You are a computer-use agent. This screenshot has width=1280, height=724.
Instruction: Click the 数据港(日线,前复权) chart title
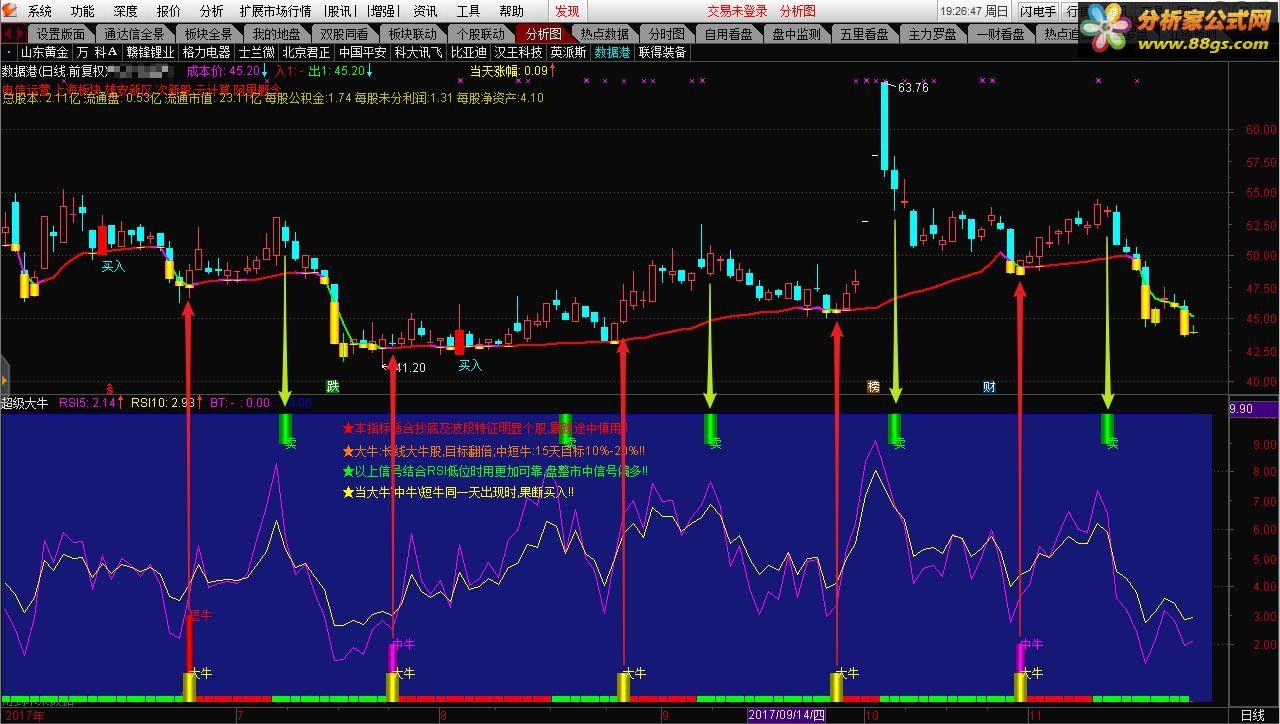point(53,71)
